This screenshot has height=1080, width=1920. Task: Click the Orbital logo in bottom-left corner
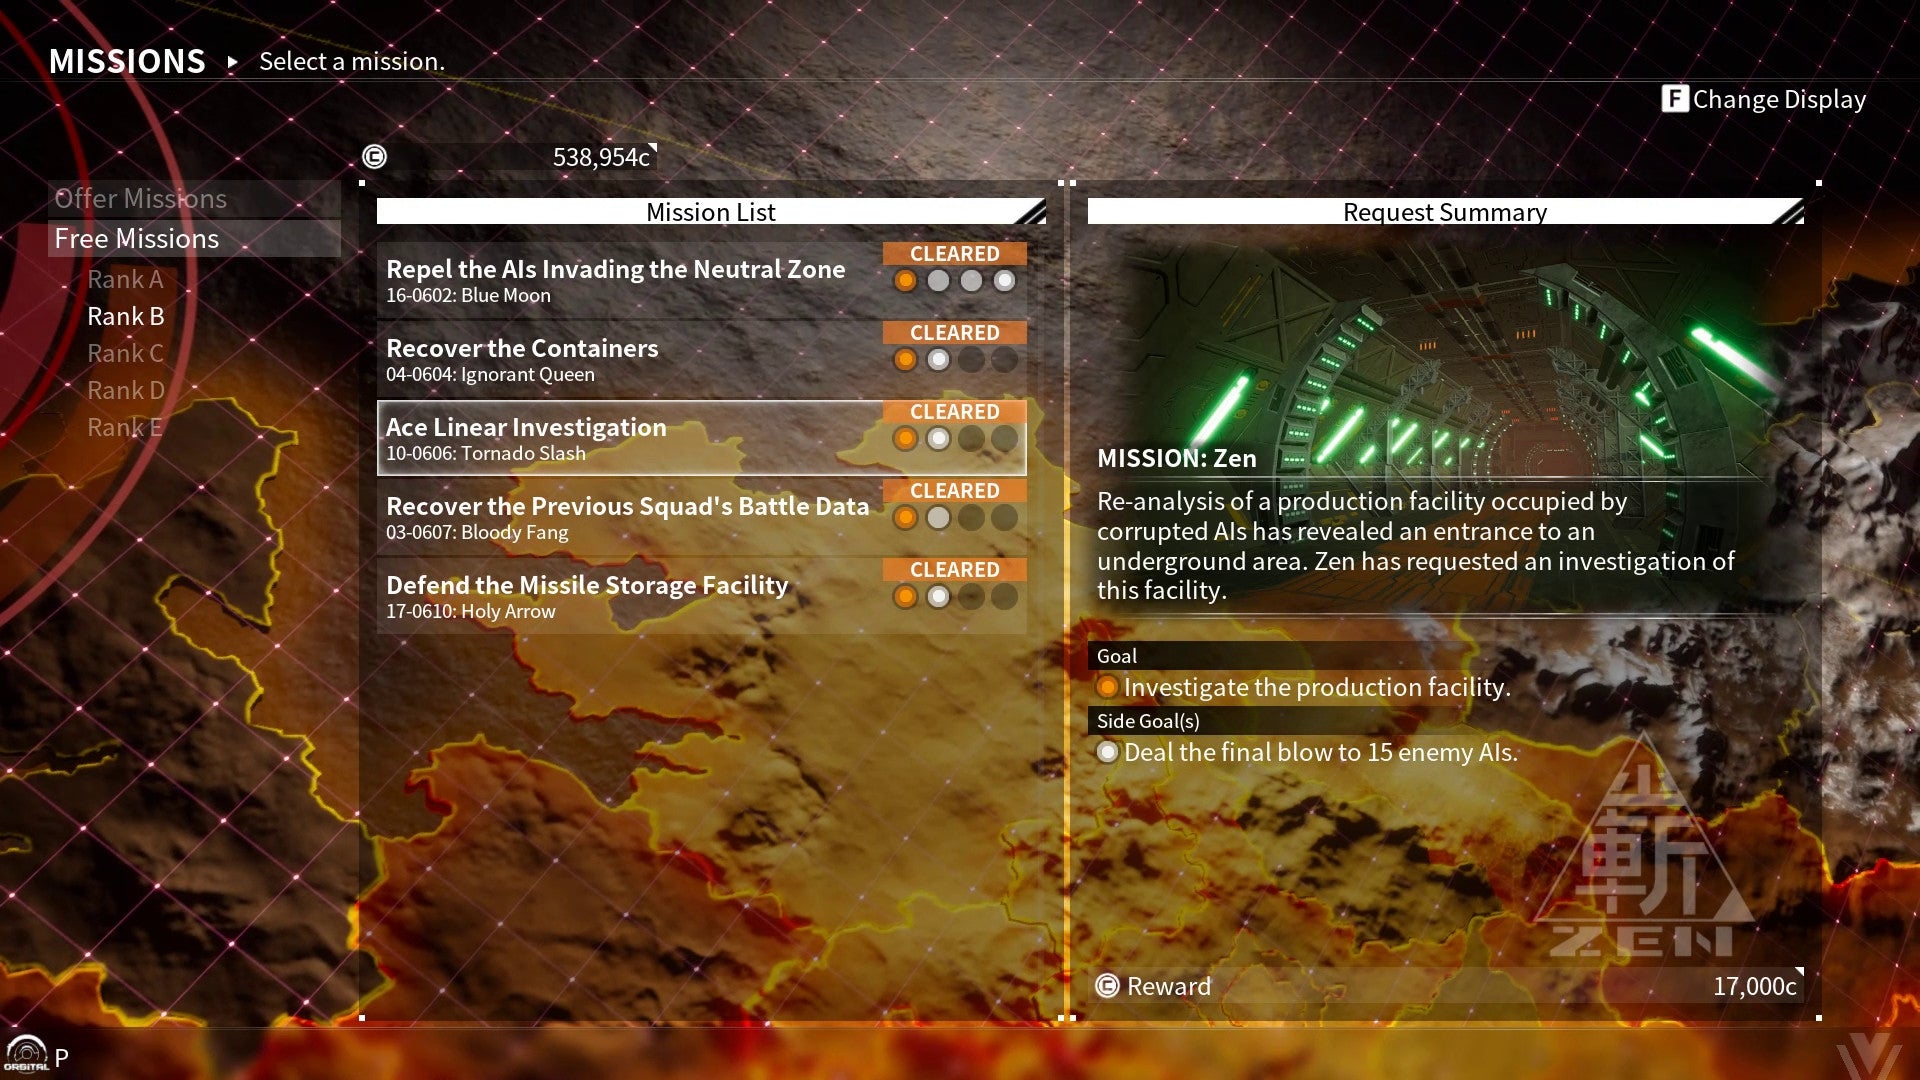click(x=26, y=1052)
